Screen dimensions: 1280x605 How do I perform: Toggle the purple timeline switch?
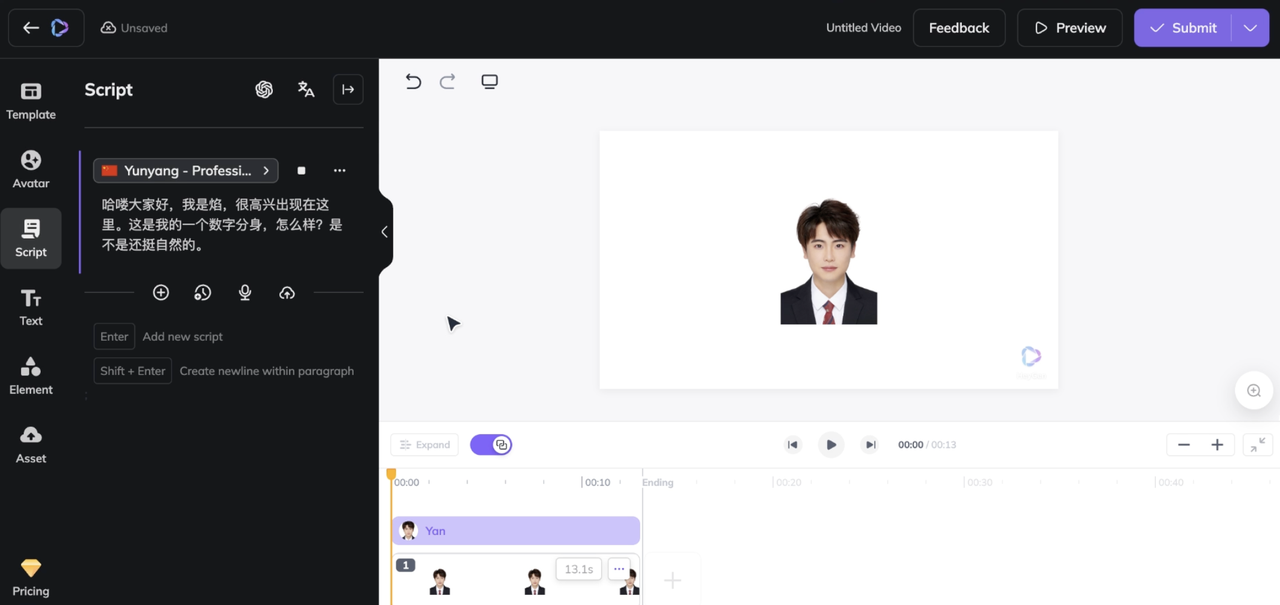point(491,445)
